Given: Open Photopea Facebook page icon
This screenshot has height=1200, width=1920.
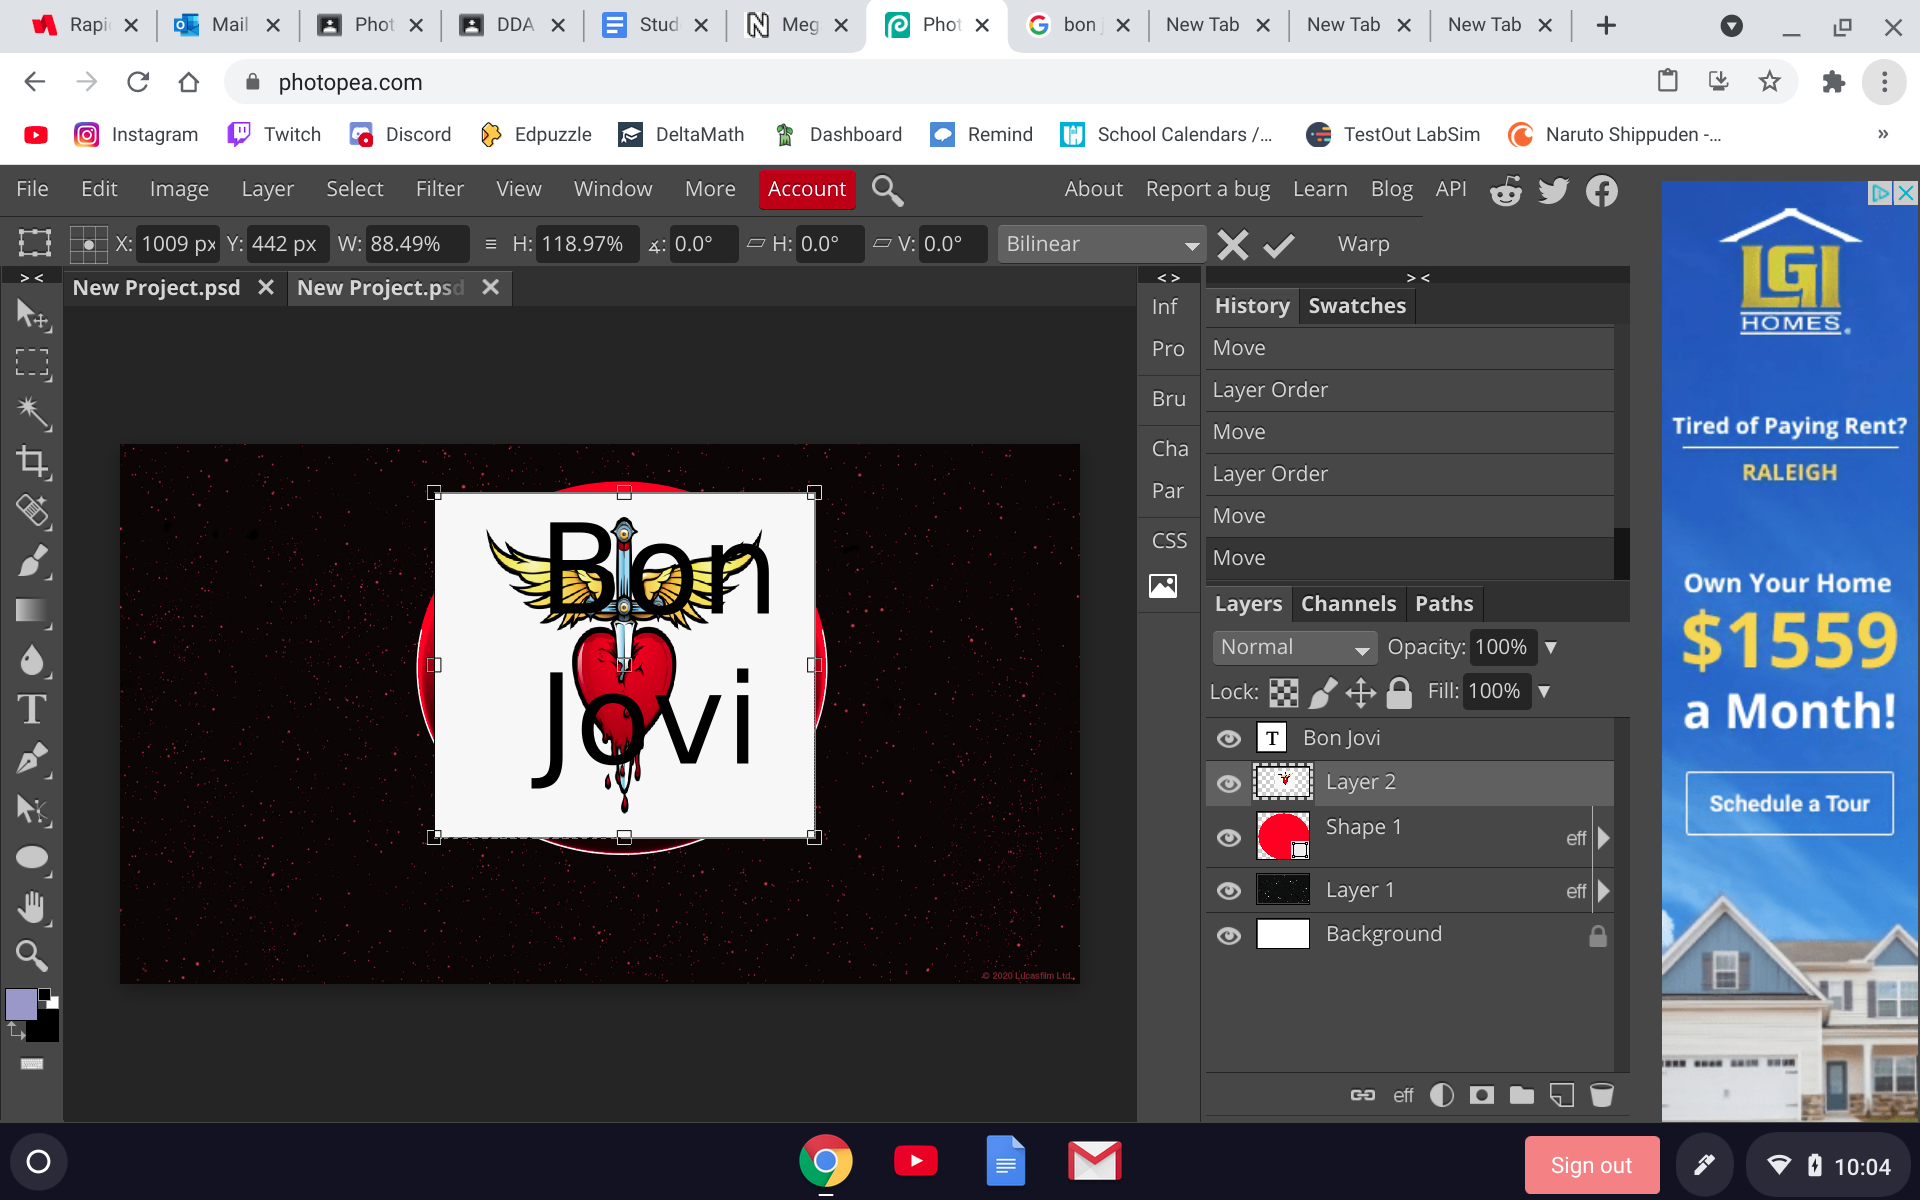Looking at the screenshot, I should point(1602,190).
